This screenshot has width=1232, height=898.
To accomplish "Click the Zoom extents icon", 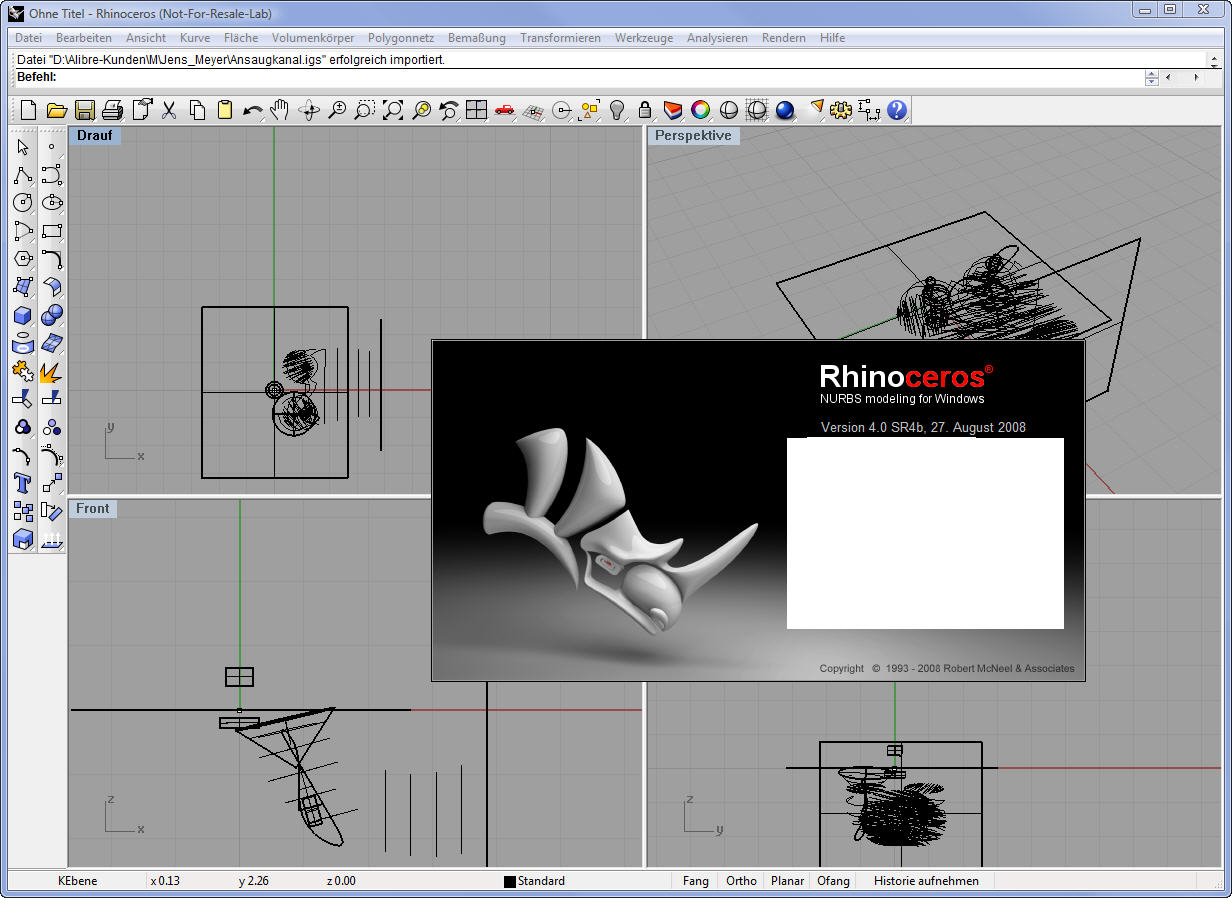I will tap(393, 110).
